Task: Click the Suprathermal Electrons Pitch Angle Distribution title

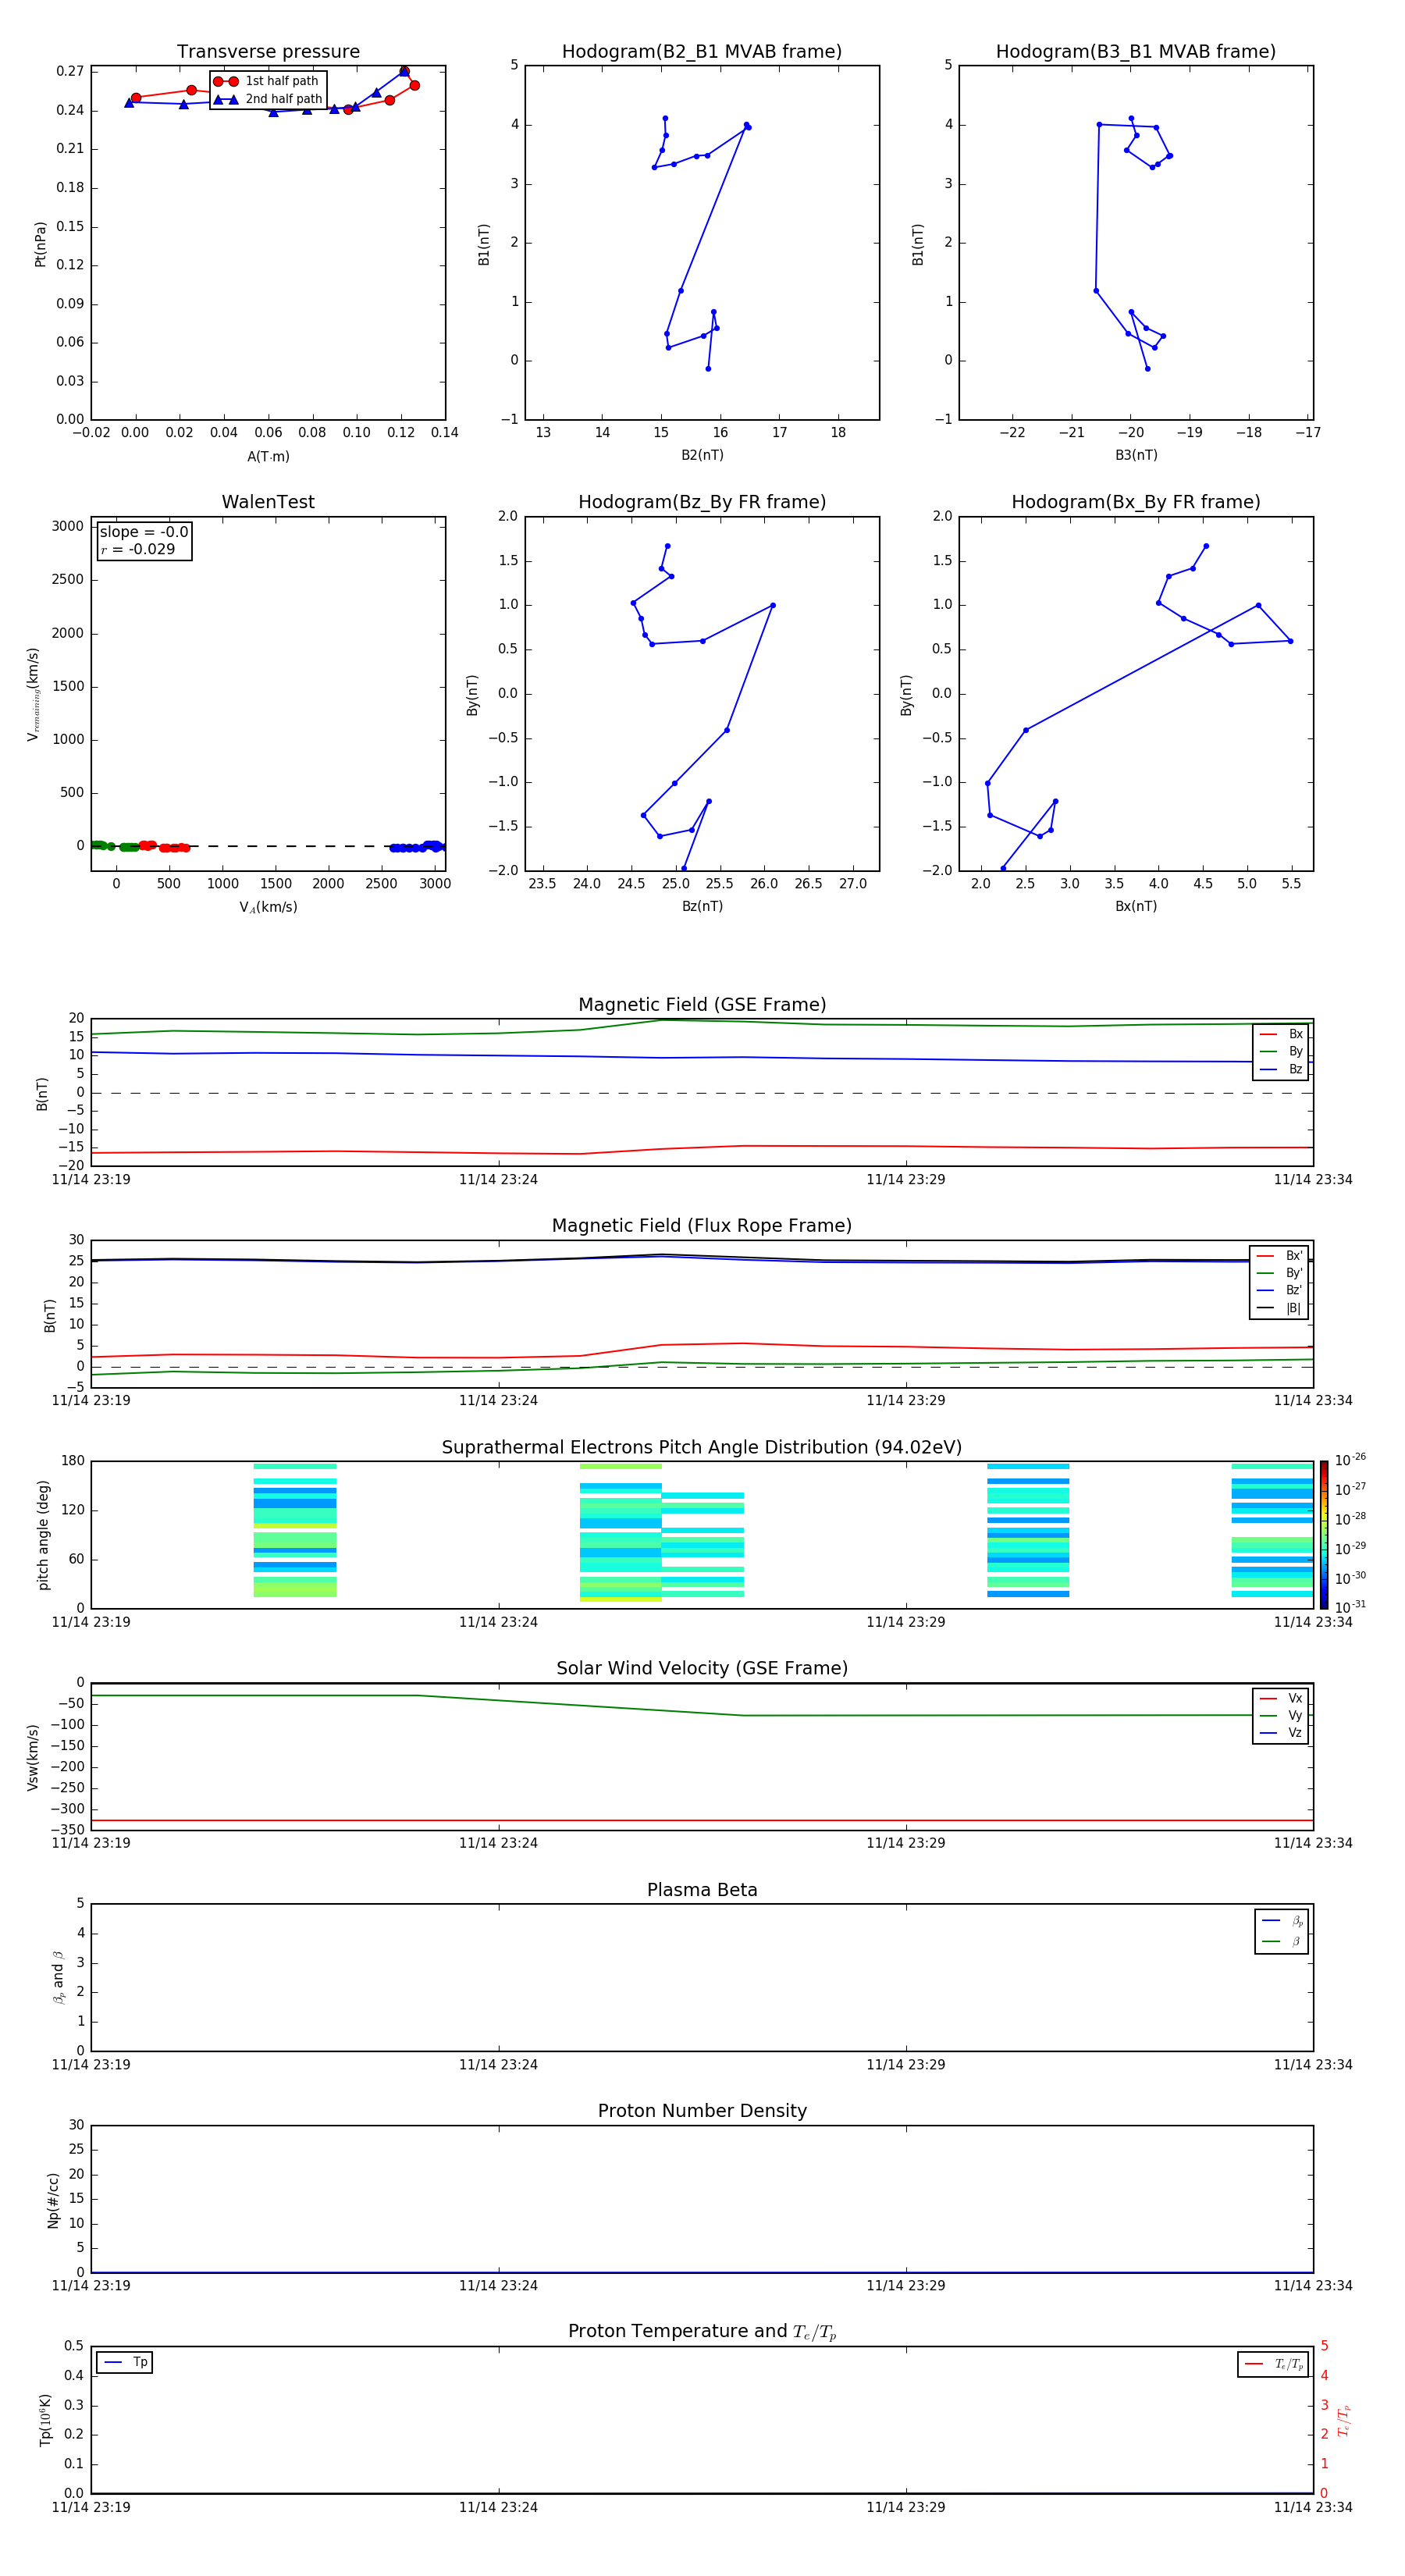Action: pyautogui.click(x=702, y=1448)
